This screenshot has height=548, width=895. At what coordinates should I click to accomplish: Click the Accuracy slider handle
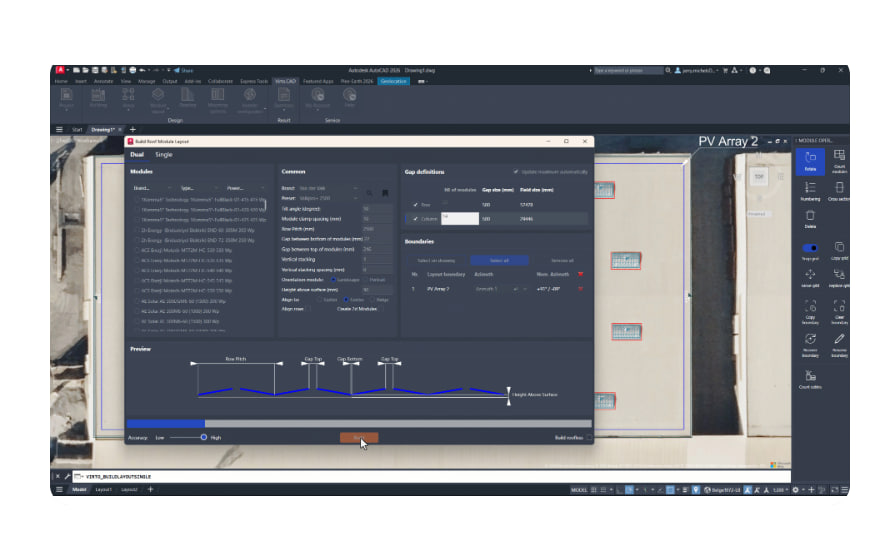coord(203,437)
